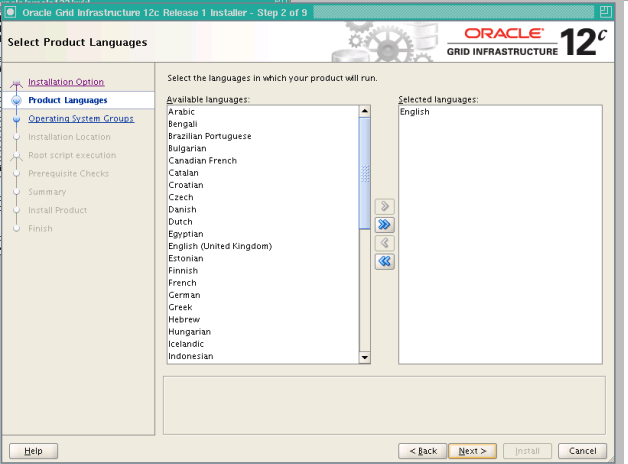The image size is (628, 464).
Task: Select English (United Kingdom) in the list
Action: (x=263, y=246)
